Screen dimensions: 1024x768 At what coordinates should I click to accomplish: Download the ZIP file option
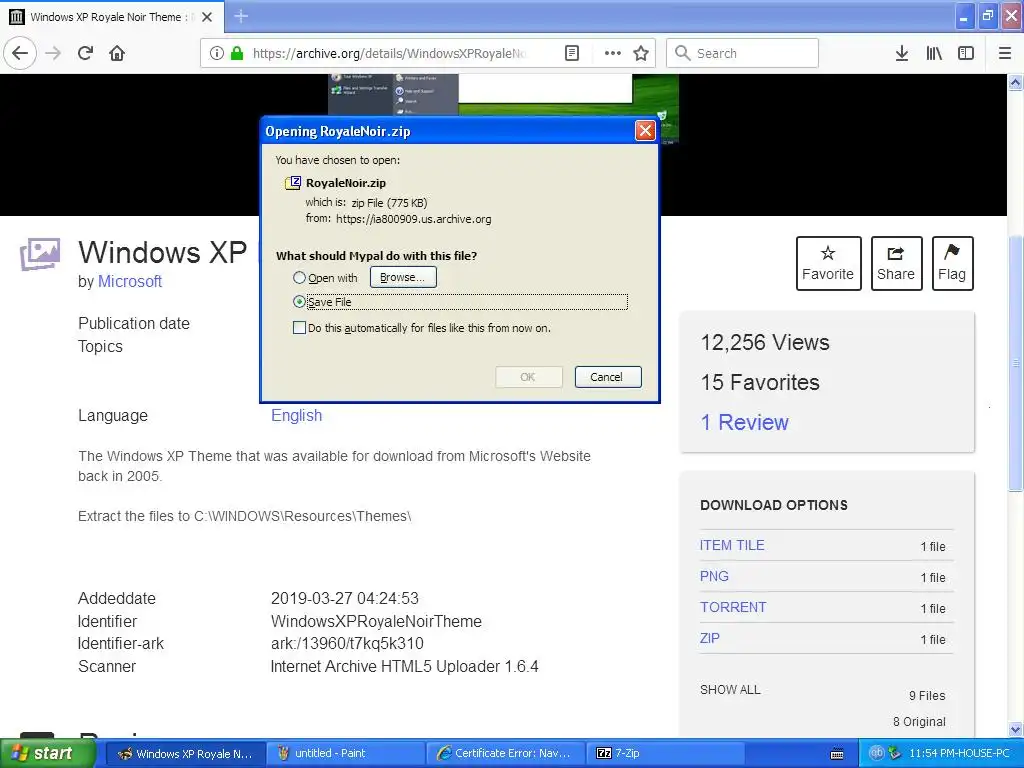[x=709, y=638]
